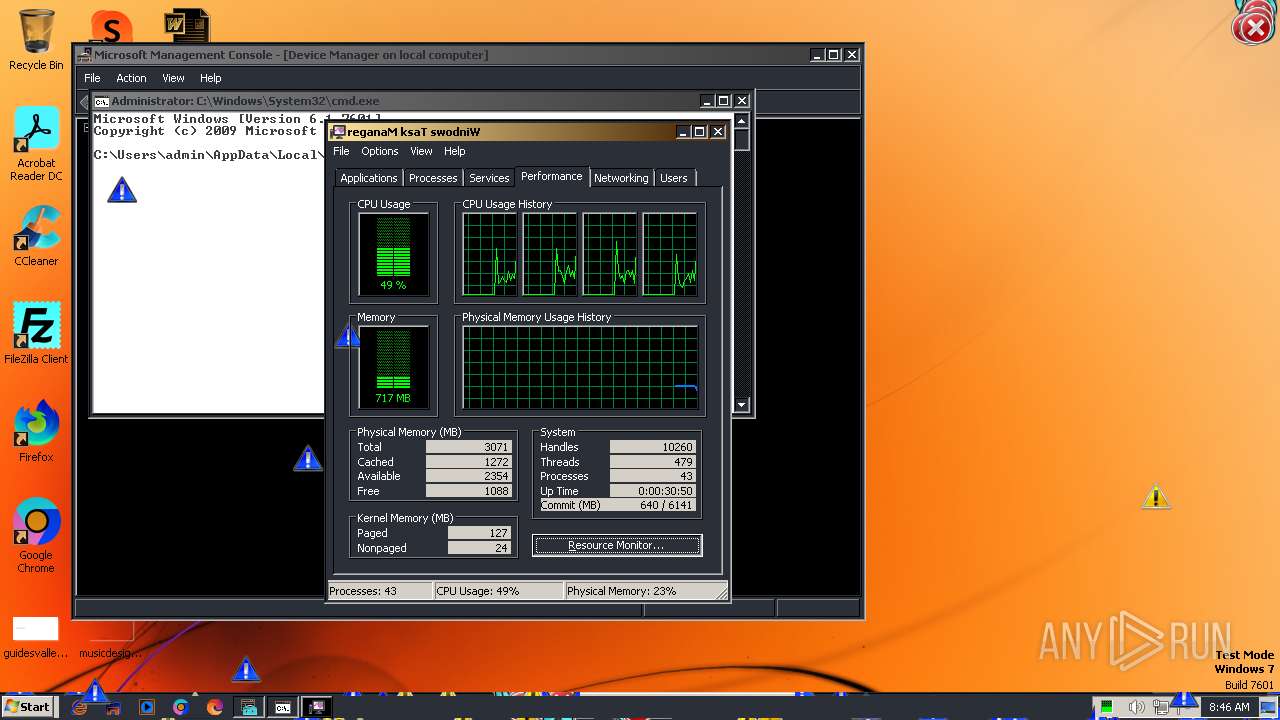This screenshot has width=1280, height=720.
Task: Switch to Task Manager taskbar button
Action: (317, 707)
